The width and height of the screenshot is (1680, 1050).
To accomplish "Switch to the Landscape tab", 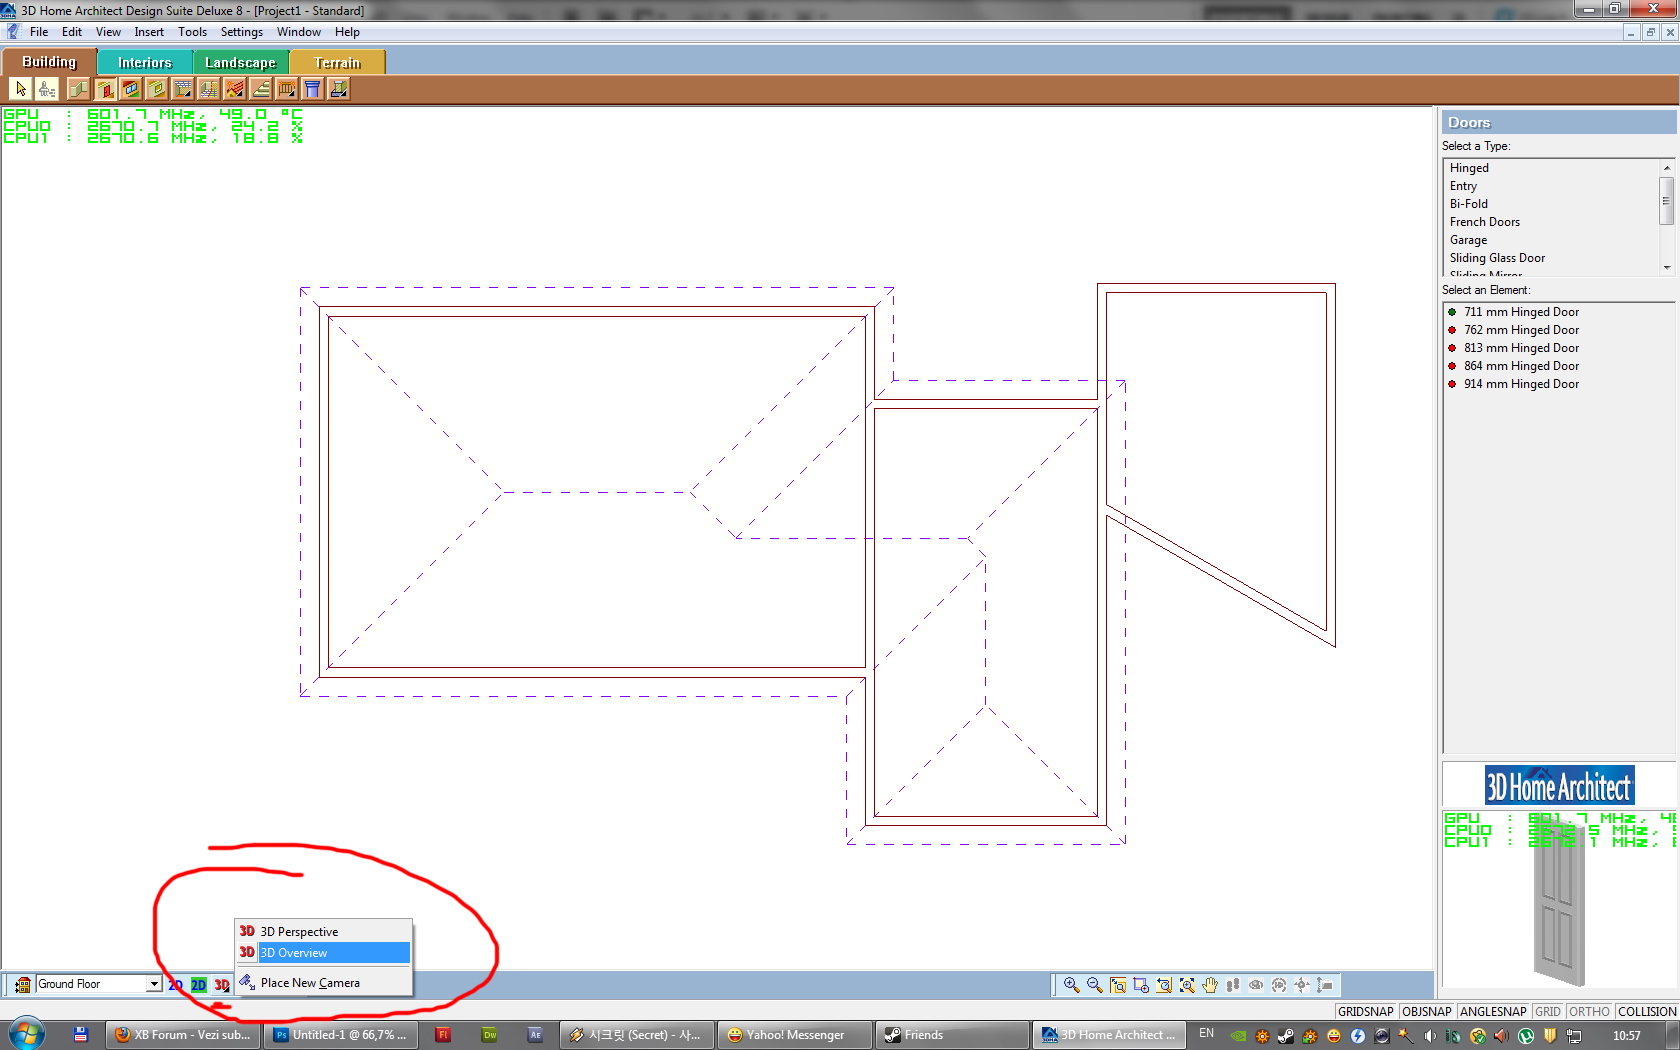I will (x=240, y=62).
